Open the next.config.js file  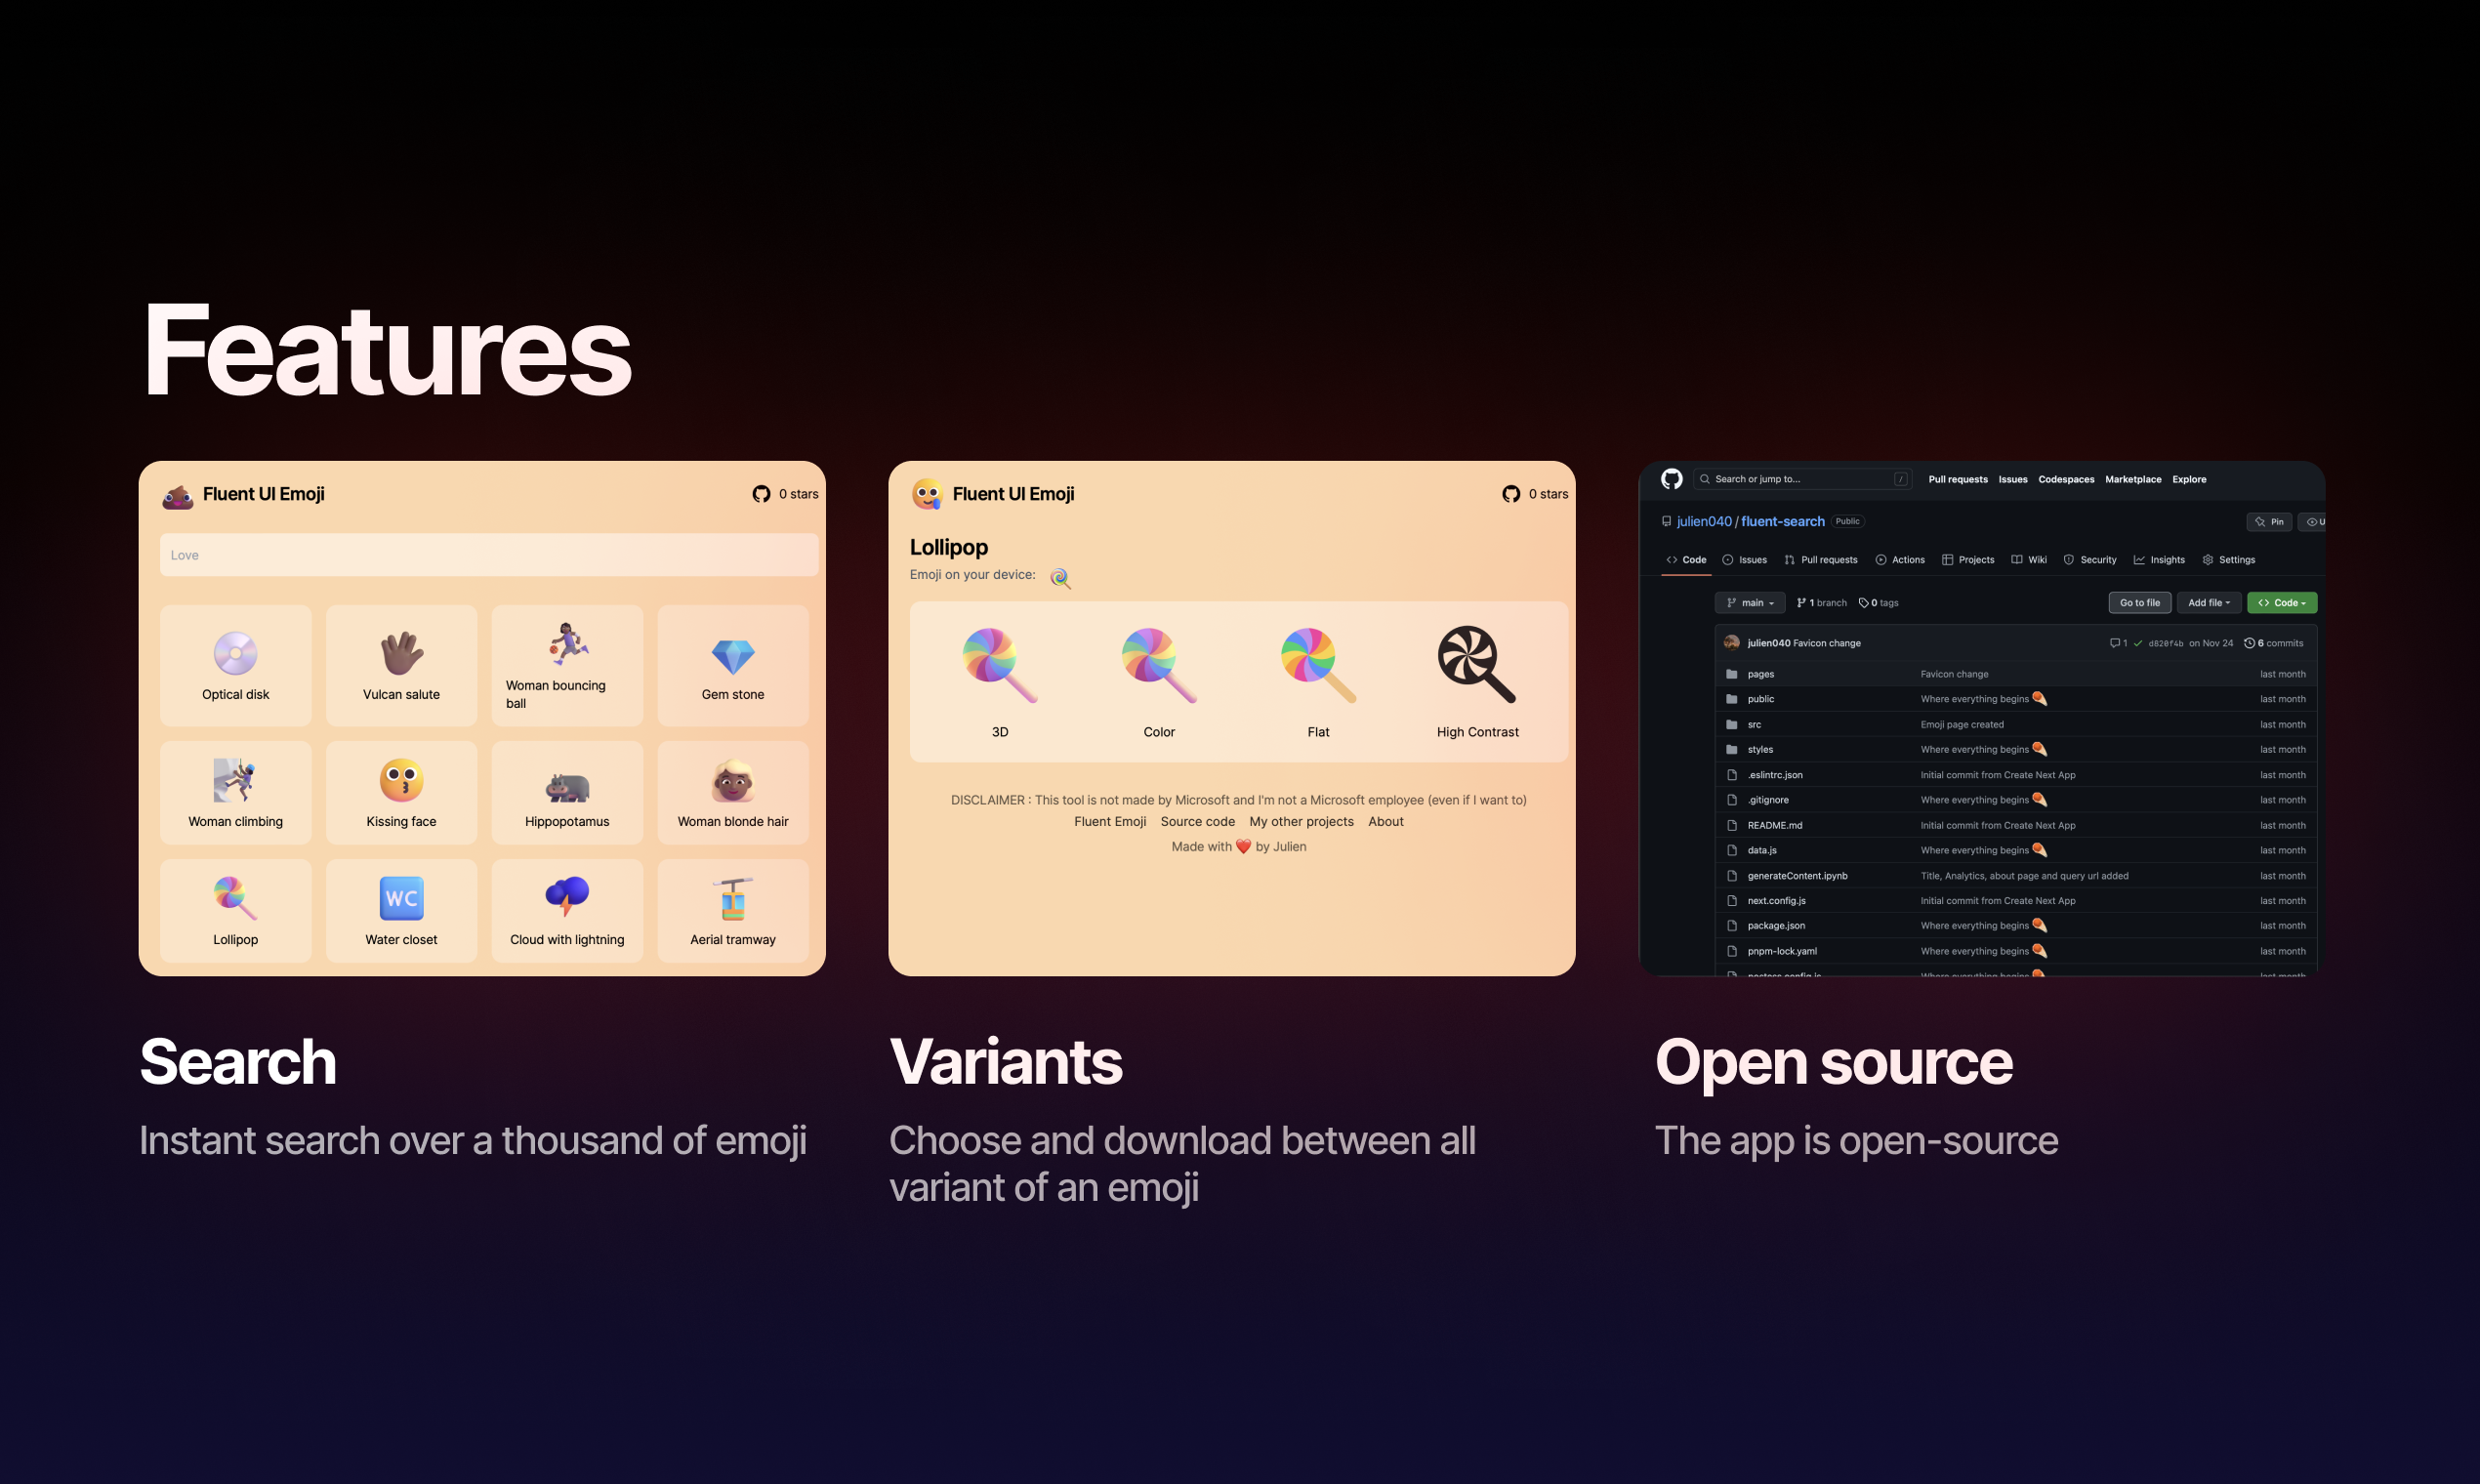point(1776,900)
